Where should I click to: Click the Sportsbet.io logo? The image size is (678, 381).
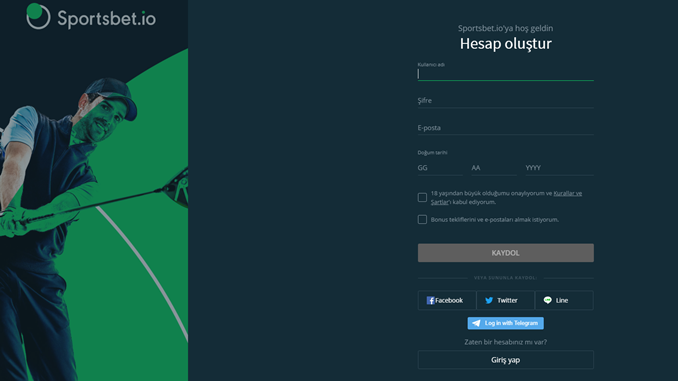(91, 17)
